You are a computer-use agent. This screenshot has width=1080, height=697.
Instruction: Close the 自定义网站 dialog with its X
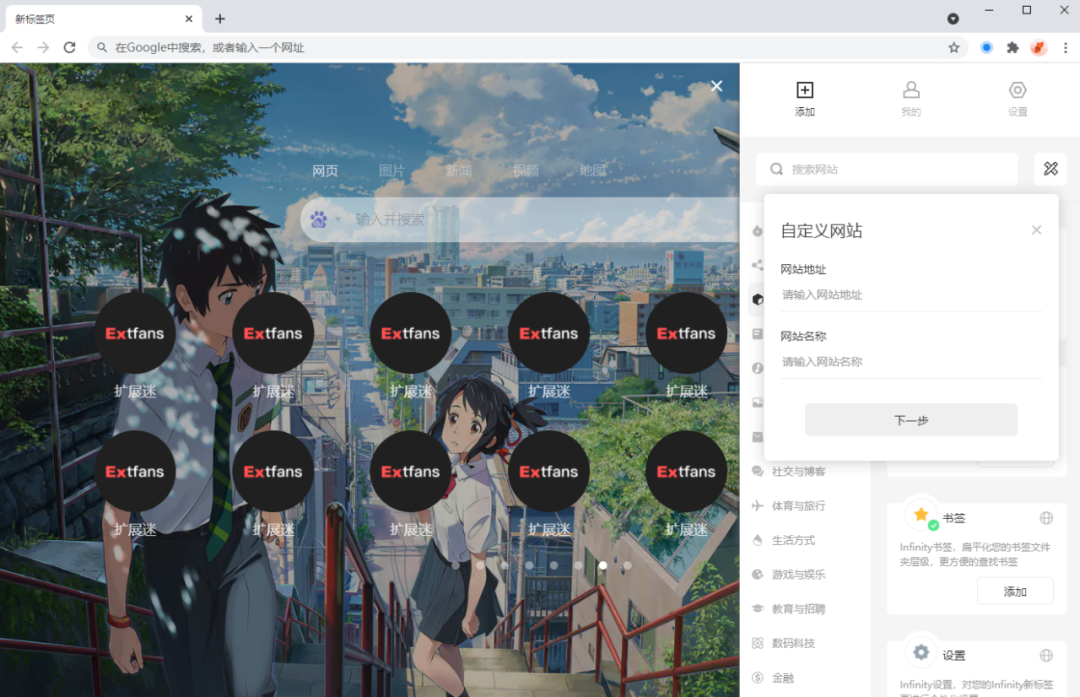coord(1036,230)
